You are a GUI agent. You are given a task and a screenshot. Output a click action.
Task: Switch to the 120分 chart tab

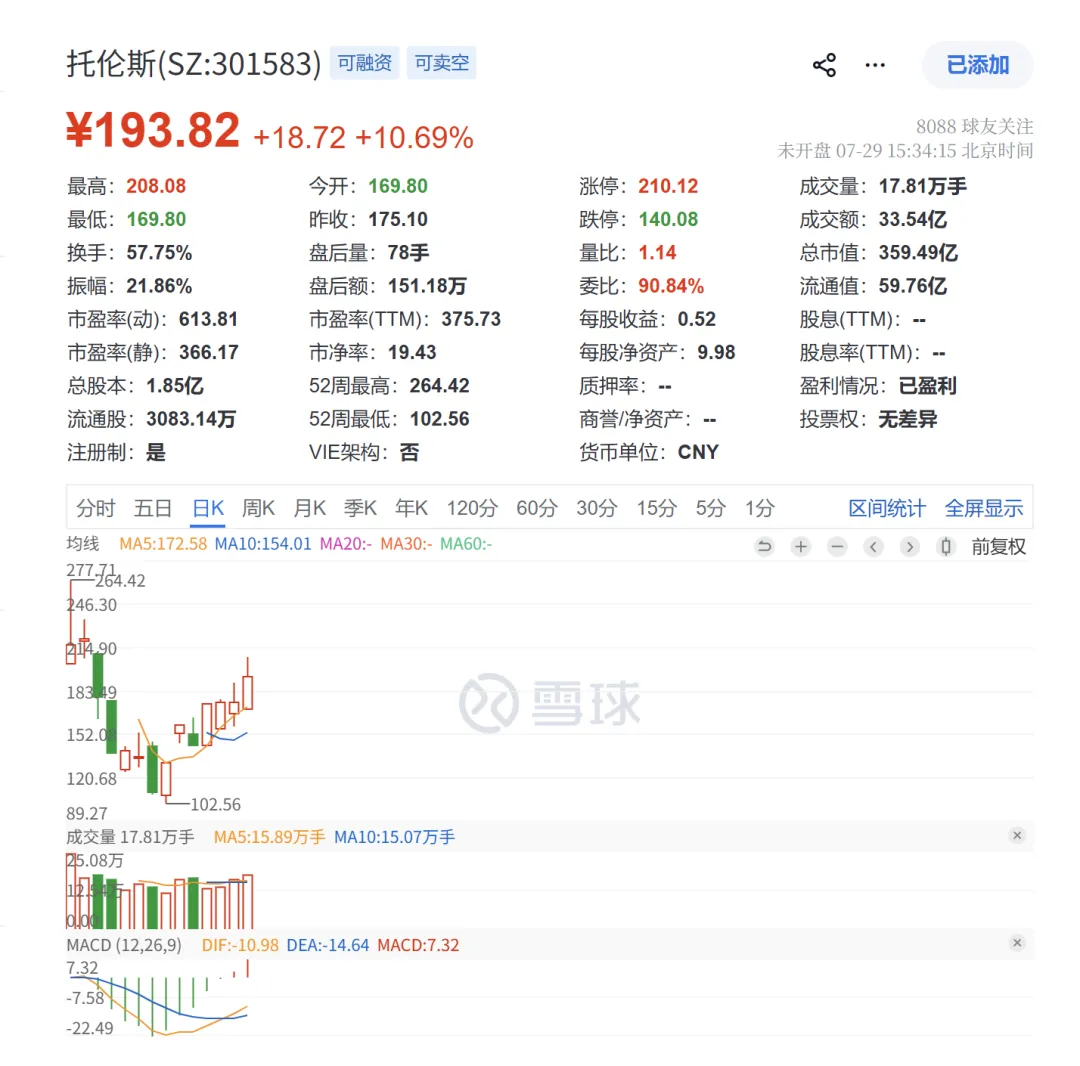(x=472, y=508)
